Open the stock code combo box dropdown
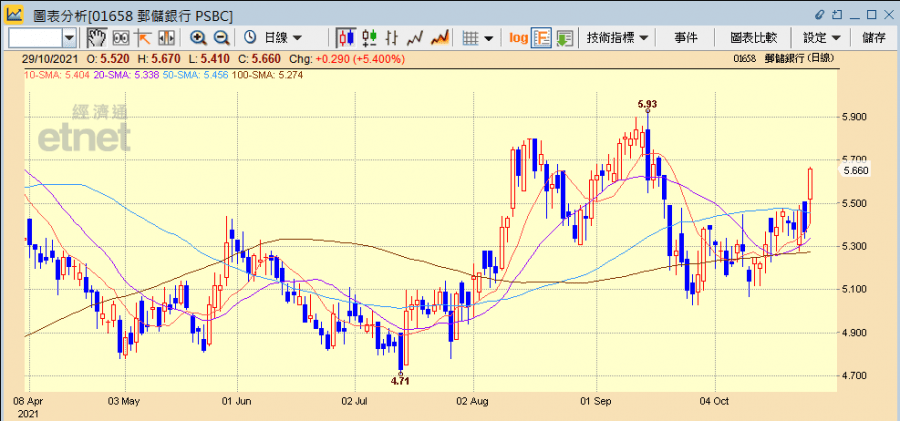The height and width of the screenshot is (421, 900). (x=69, y=37)
